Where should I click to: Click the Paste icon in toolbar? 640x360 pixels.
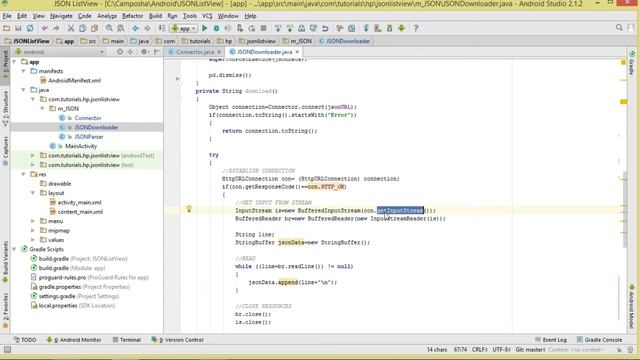point(94,28)
